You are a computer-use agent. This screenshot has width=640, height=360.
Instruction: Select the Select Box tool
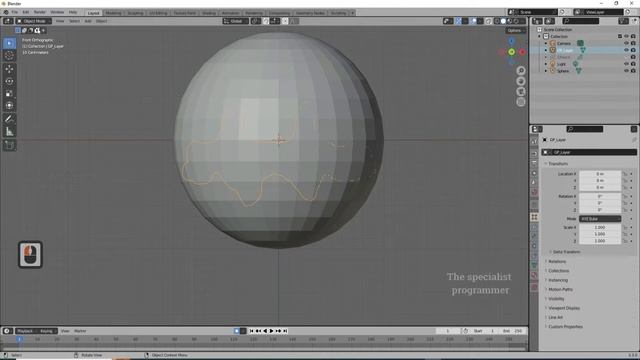pos(9,43)
